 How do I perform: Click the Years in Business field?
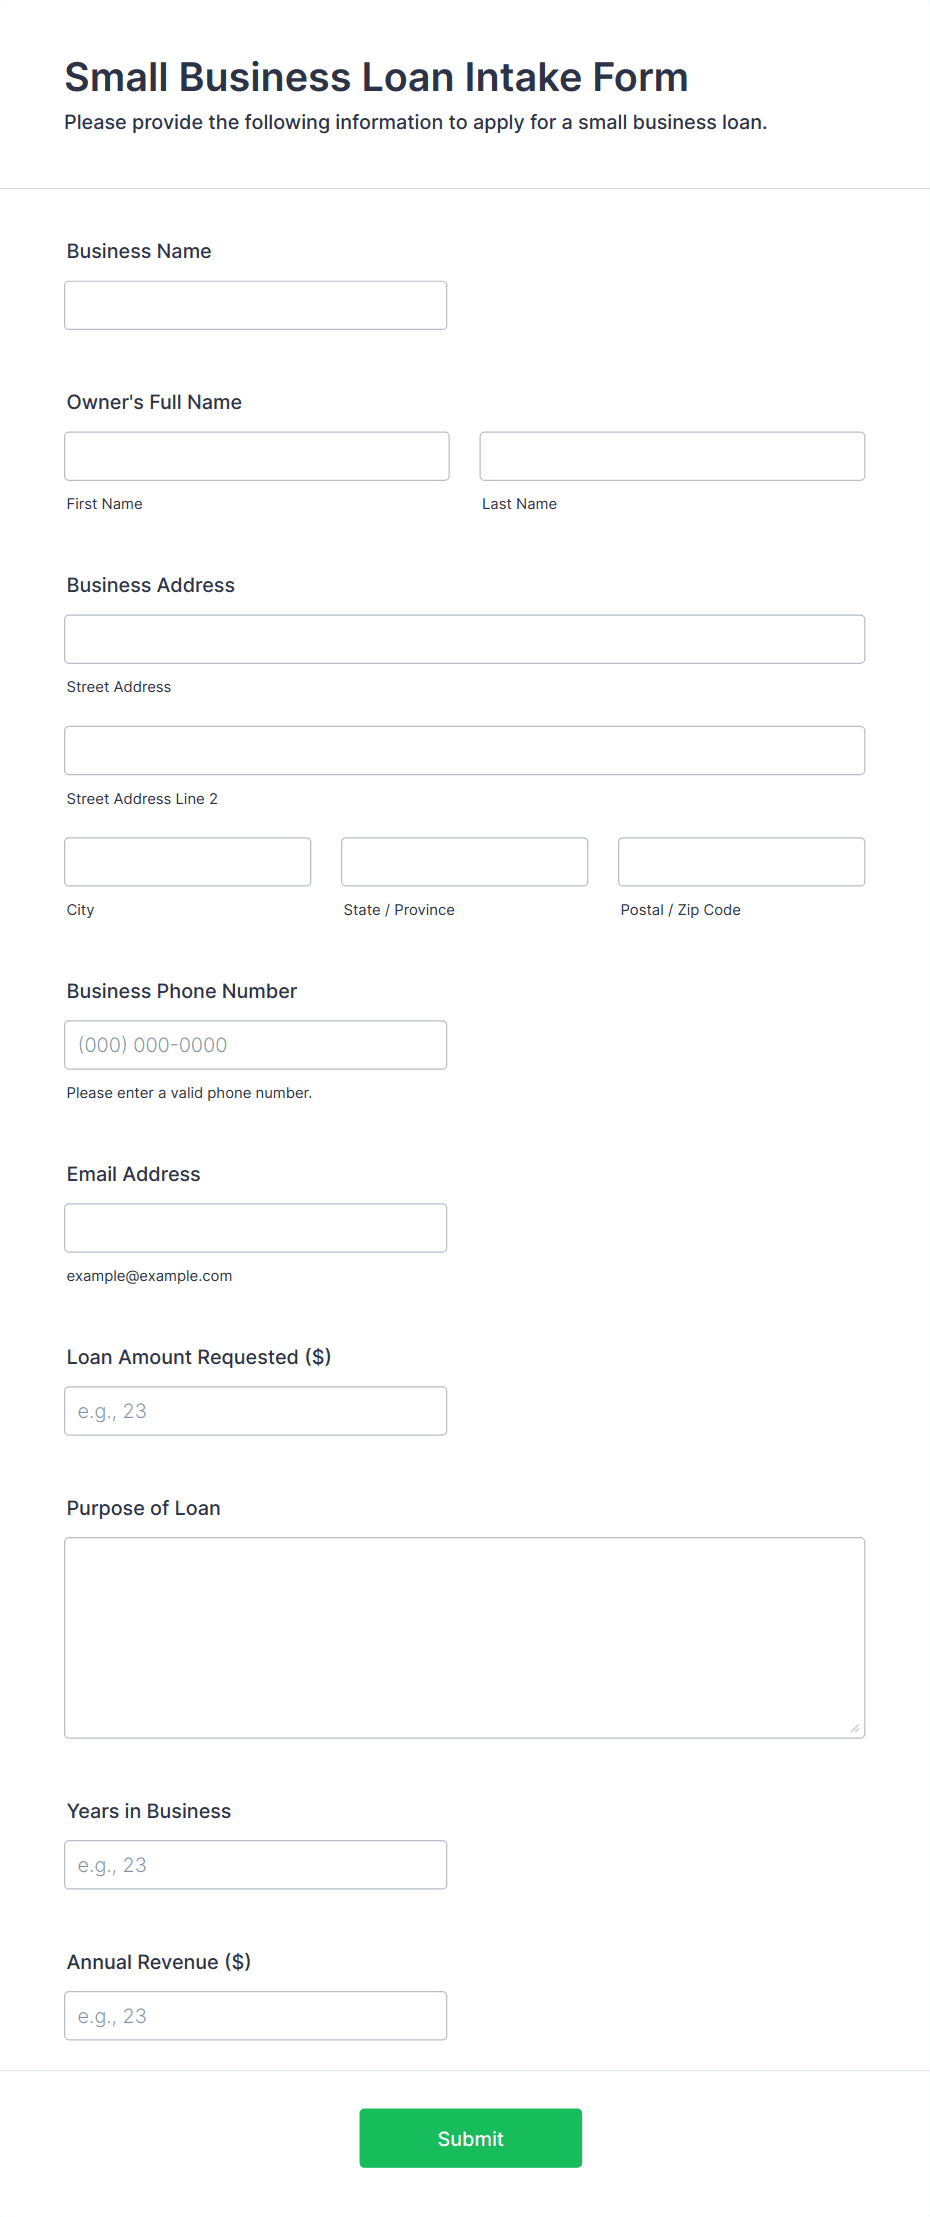(x=255, y=1865)
